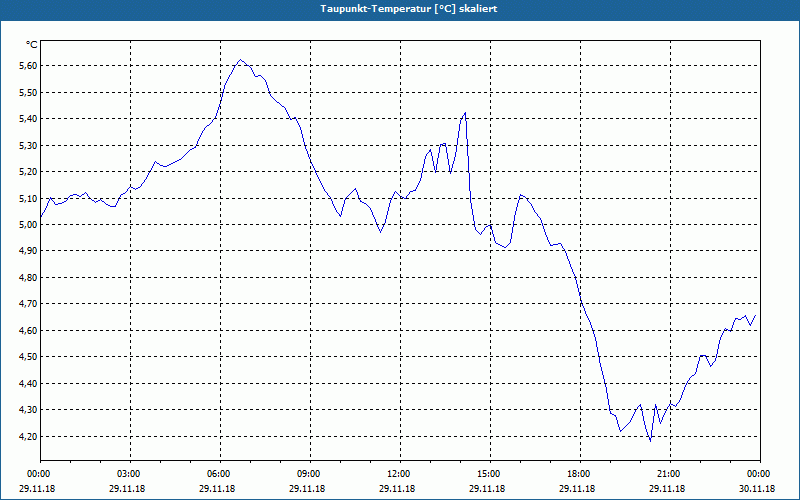800x500 pixels.
Task: Select the 4,20 y-axis value
Action: pyautogui.click(x=29, y=436)
